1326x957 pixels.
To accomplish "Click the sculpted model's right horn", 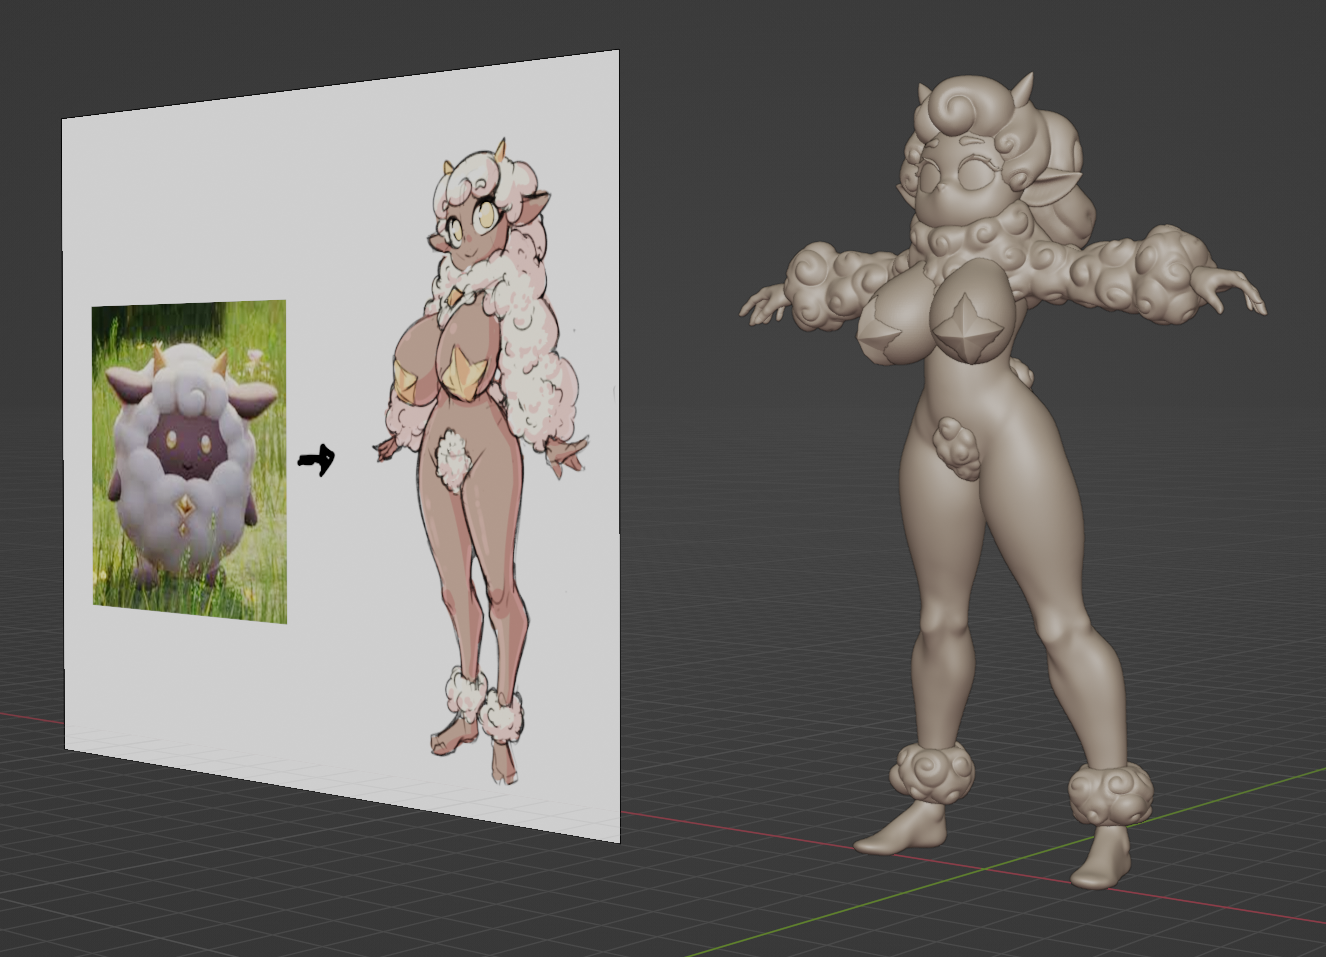I will (x=1024, y=87).
